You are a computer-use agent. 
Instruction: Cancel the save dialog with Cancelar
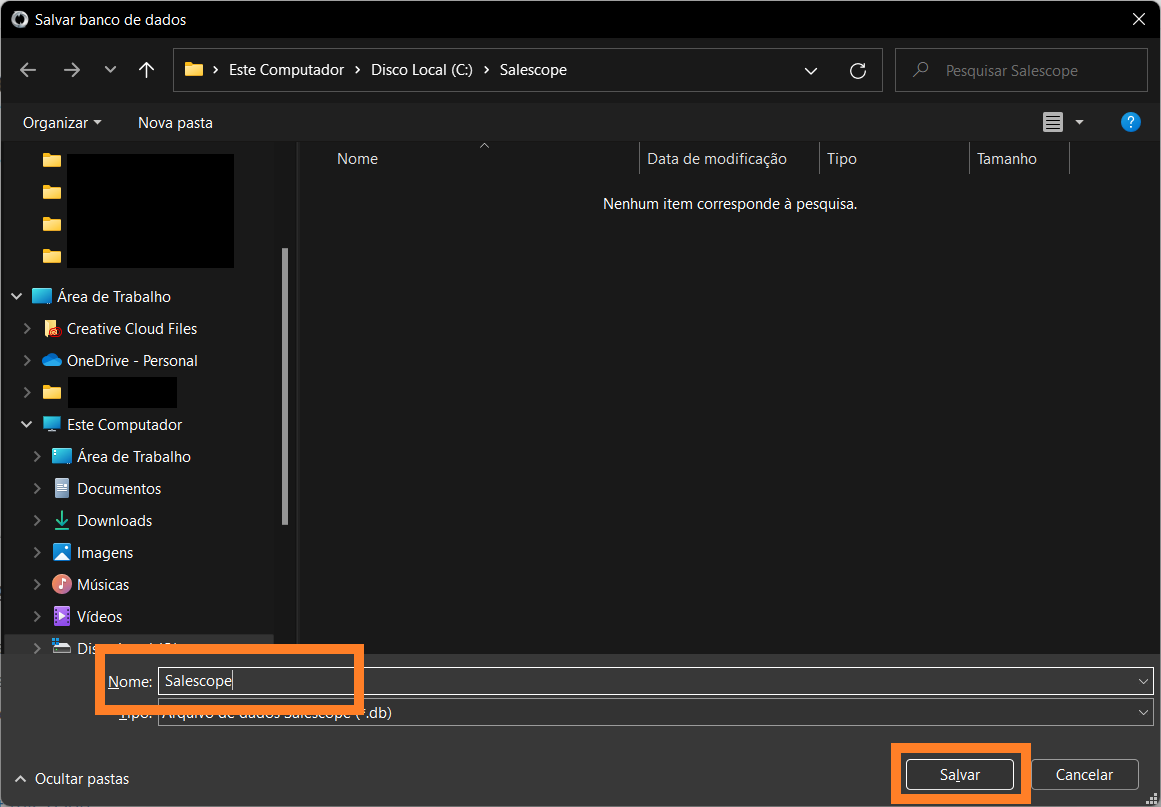(1085, 775)
